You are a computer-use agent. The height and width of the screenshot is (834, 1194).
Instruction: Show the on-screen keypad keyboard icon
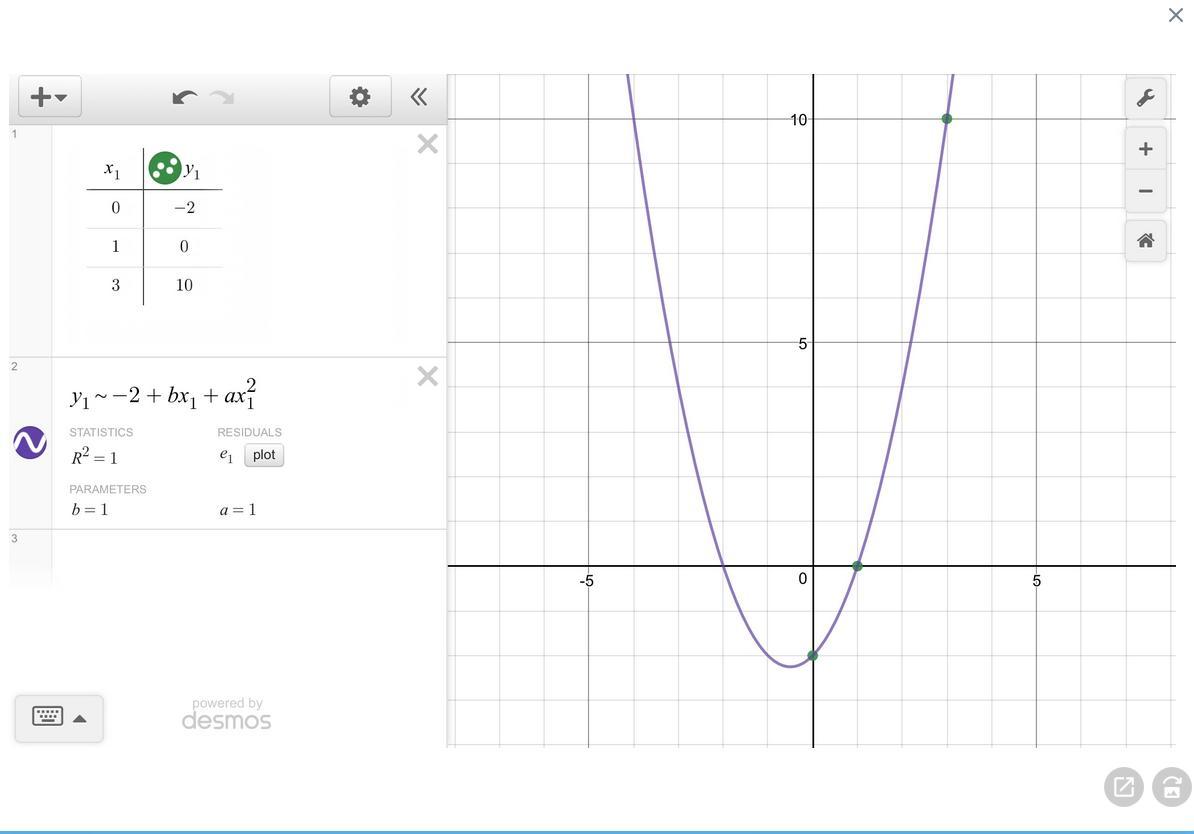click(x=48, y=717)
